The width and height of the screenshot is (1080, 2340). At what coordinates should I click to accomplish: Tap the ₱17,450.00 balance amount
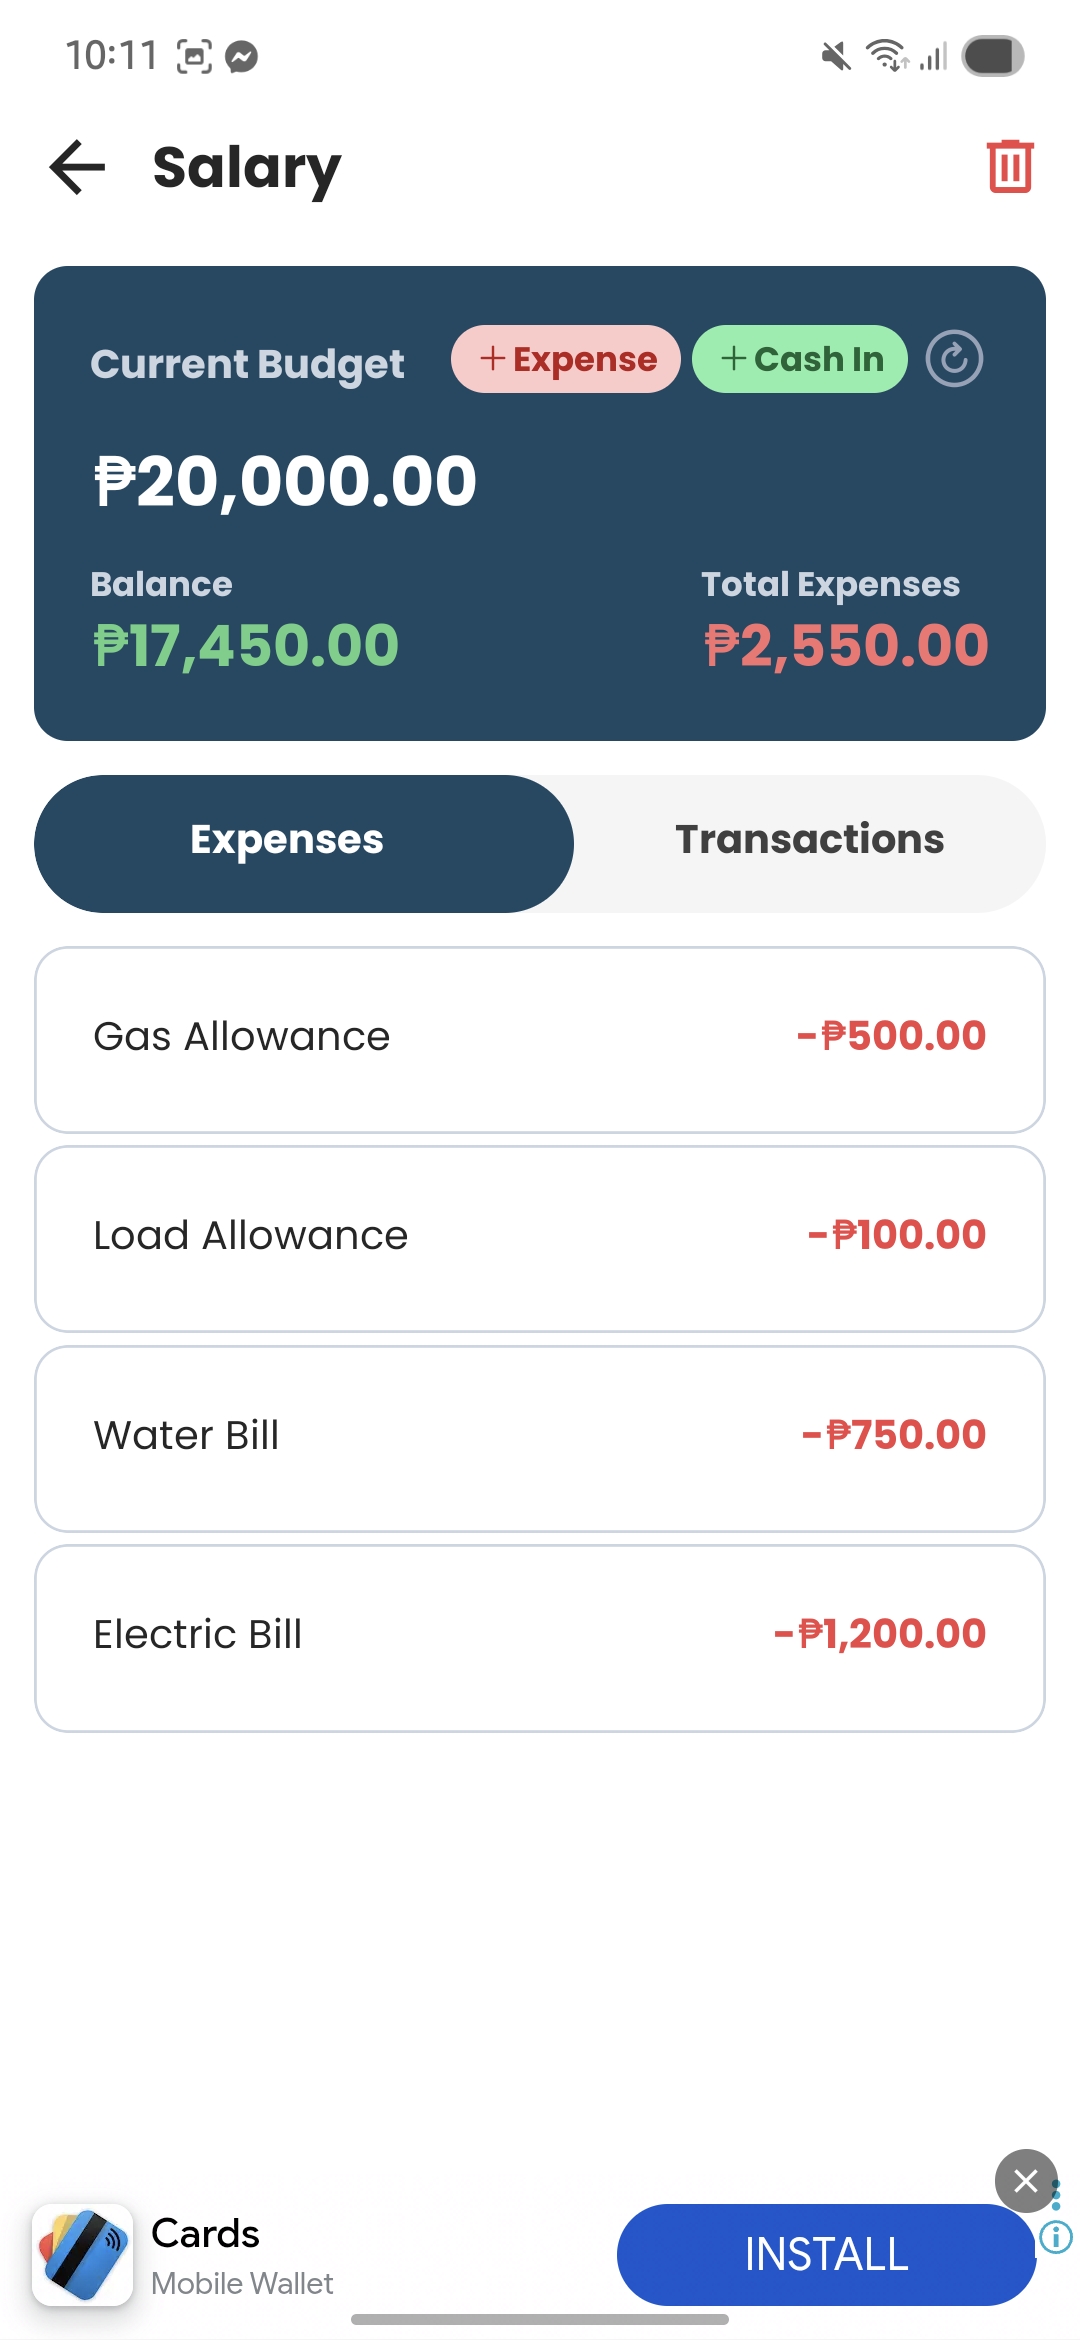pyautogui.click(x=246, y=646)
